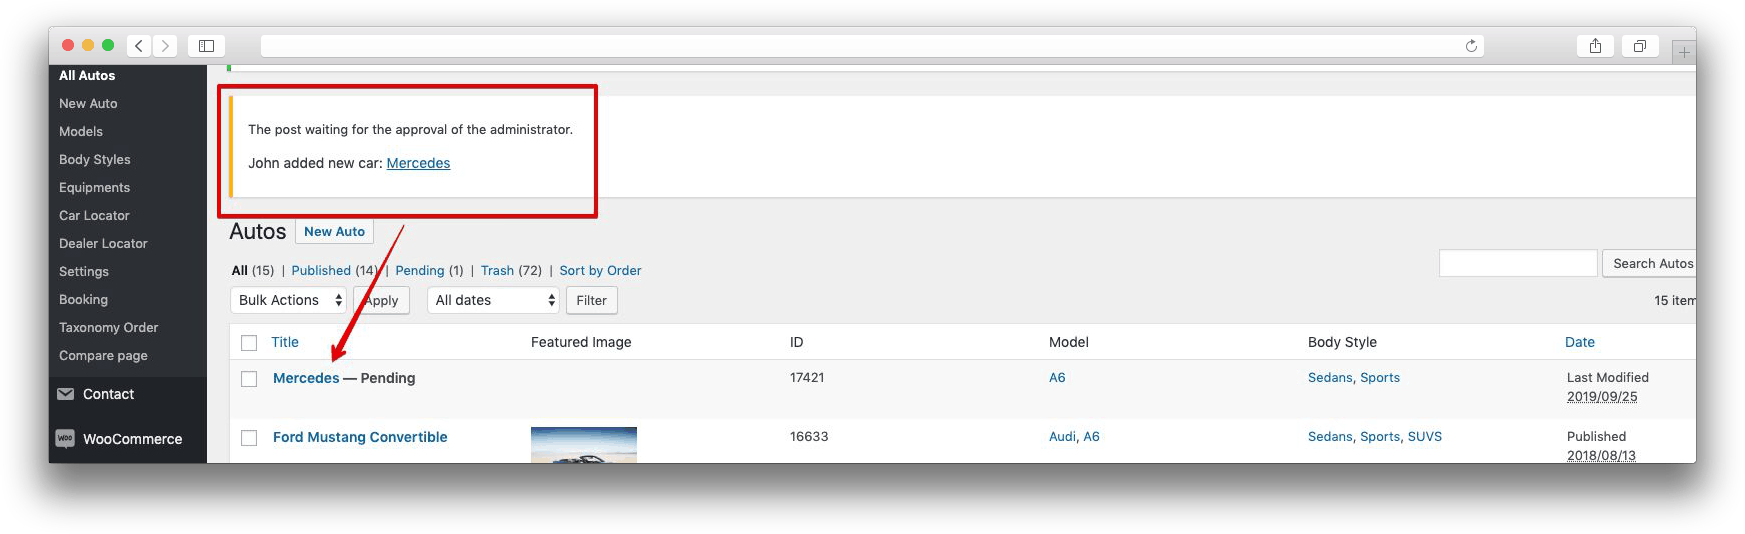This screenshot has height=534, width=1745.
Task: Click Audi model link in Ford Mustang row
Action: click(x=1062, y=436)
